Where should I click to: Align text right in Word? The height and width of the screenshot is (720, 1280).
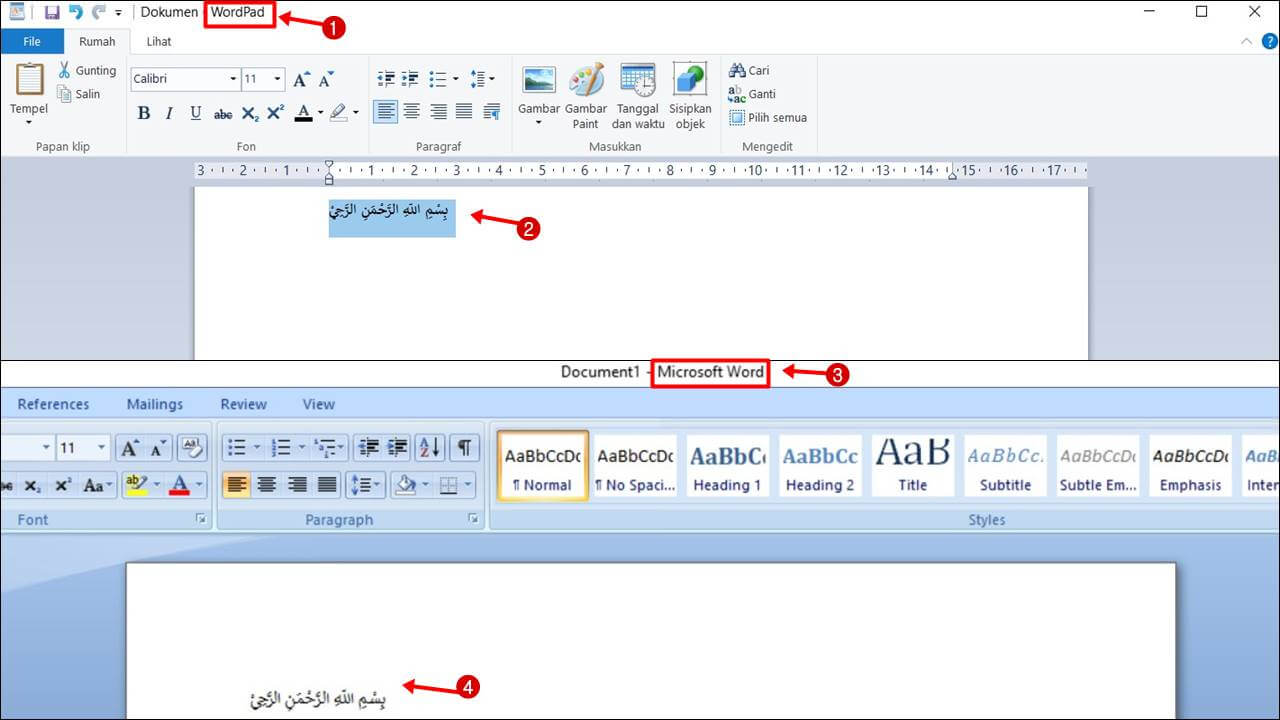[297, 485]
